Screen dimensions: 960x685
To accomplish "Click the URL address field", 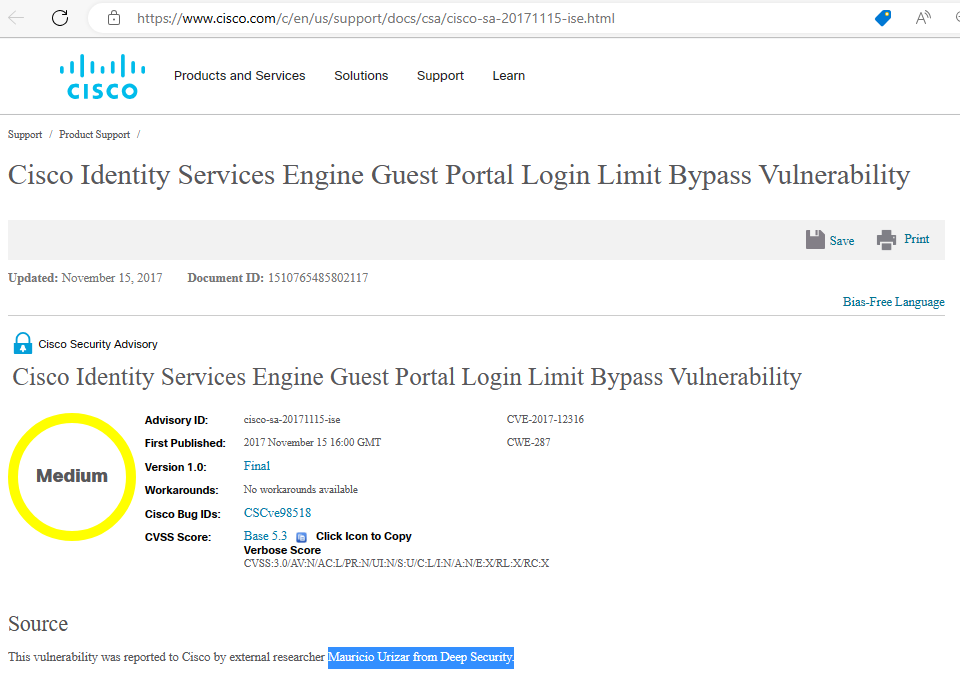I will [x=376, y=18].
